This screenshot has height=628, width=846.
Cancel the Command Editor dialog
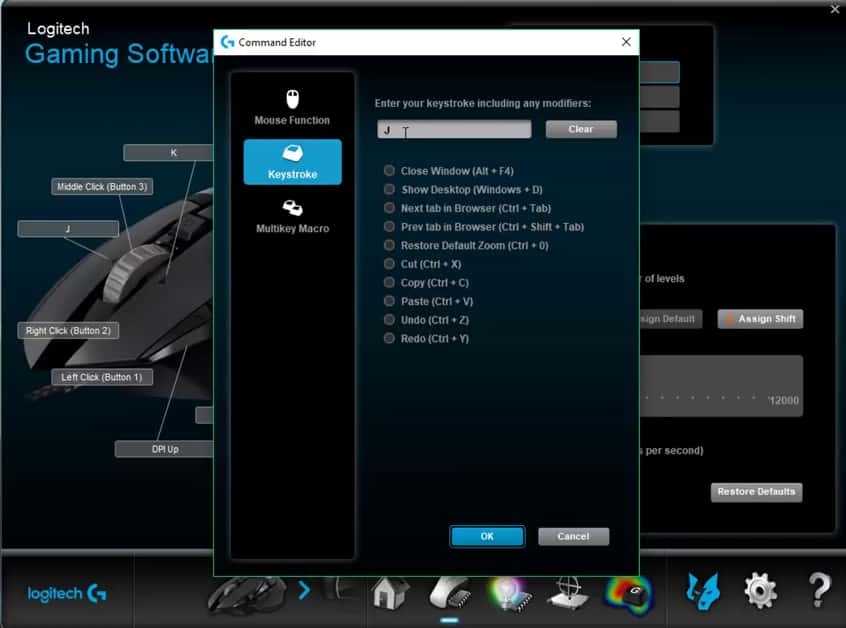click(x=573, y=536)
